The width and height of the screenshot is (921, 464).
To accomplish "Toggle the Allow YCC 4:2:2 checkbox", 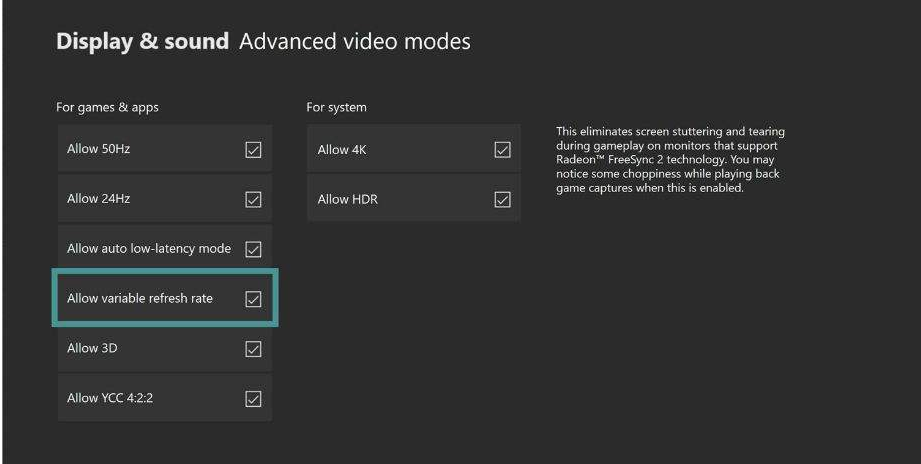I will pos(253,399).
